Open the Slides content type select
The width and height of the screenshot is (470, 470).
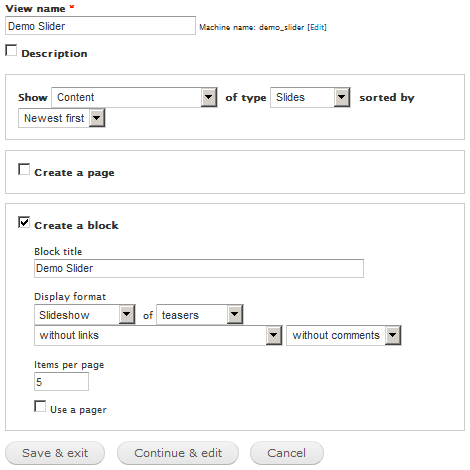[310, 97]
